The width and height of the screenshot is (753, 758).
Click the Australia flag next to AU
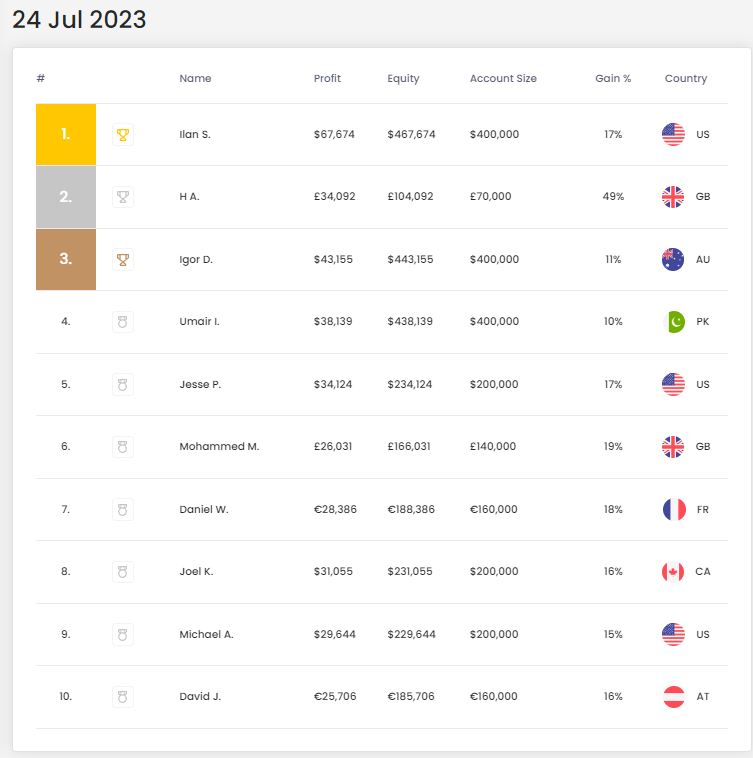pos(673,259)
